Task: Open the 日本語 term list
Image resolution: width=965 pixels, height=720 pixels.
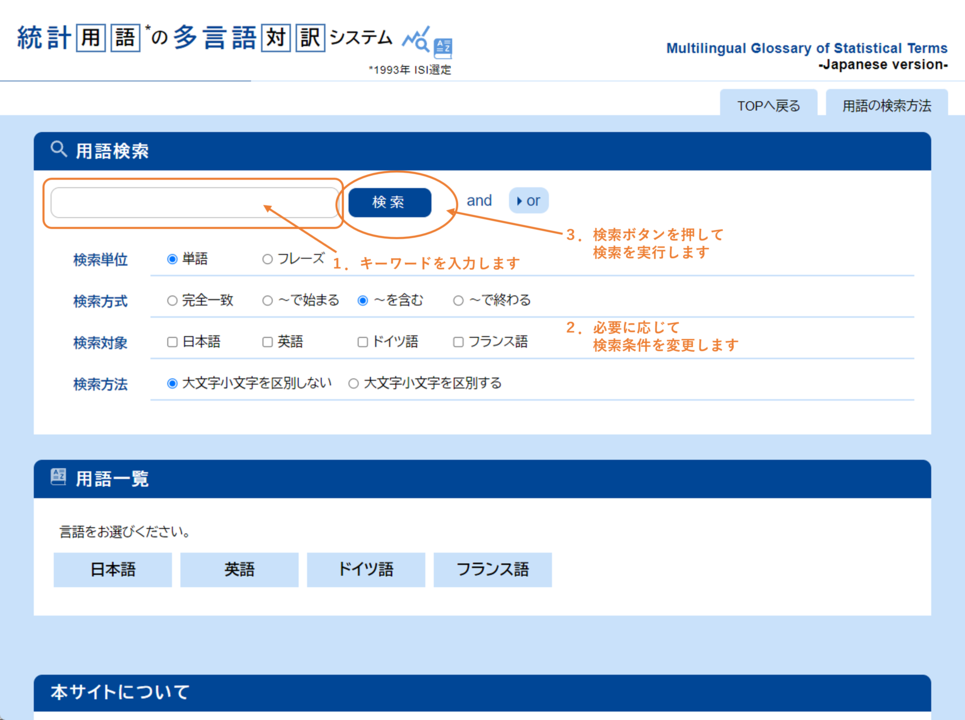Action: click(x=113, y=570)
